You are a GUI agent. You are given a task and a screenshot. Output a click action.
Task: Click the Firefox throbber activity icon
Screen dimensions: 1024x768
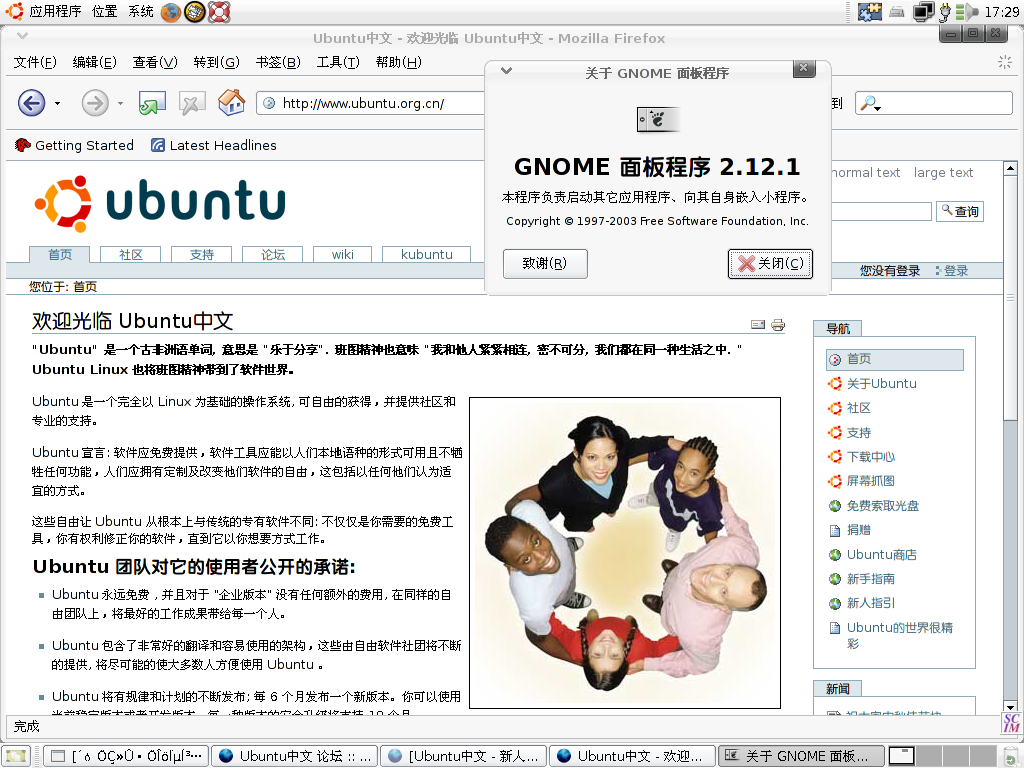1004,62
